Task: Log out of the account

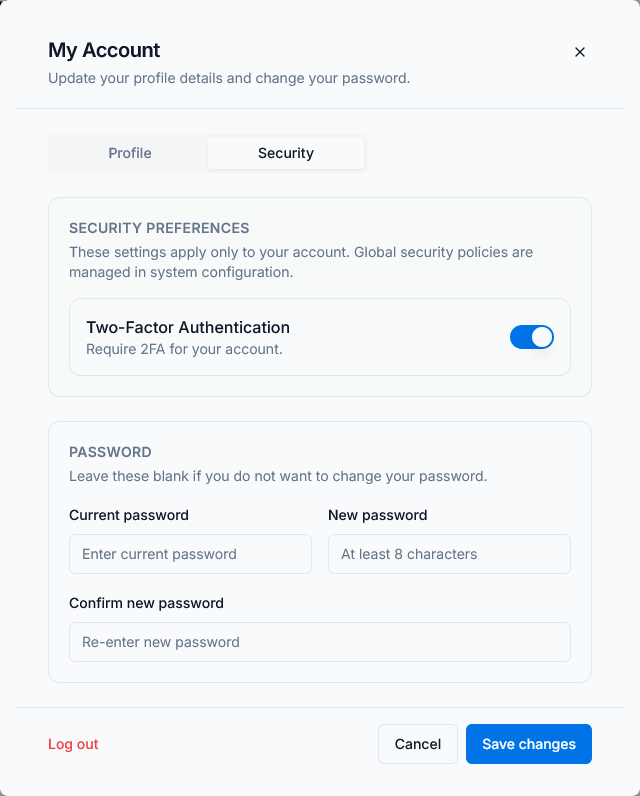Action: tap(73, 744)
